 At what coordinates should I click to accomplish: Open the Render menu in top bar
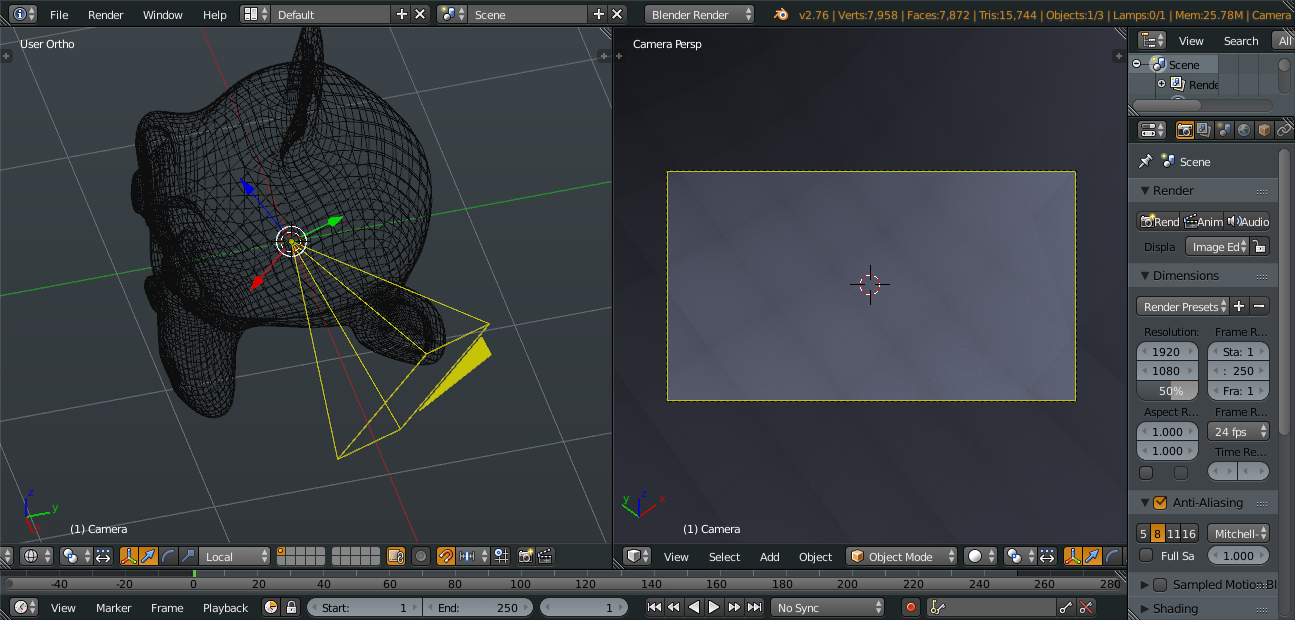(x=104, y=14)
